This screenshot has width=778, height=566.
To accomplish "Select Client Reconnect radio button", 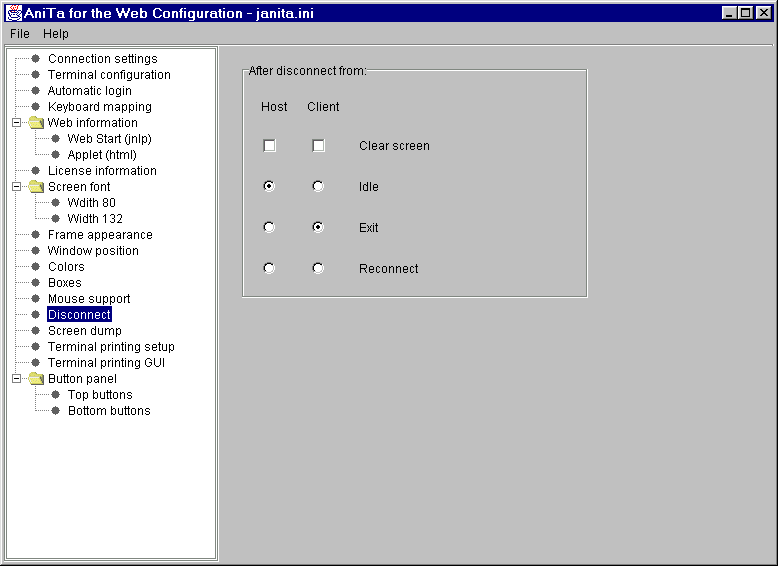I will (318, 268).
